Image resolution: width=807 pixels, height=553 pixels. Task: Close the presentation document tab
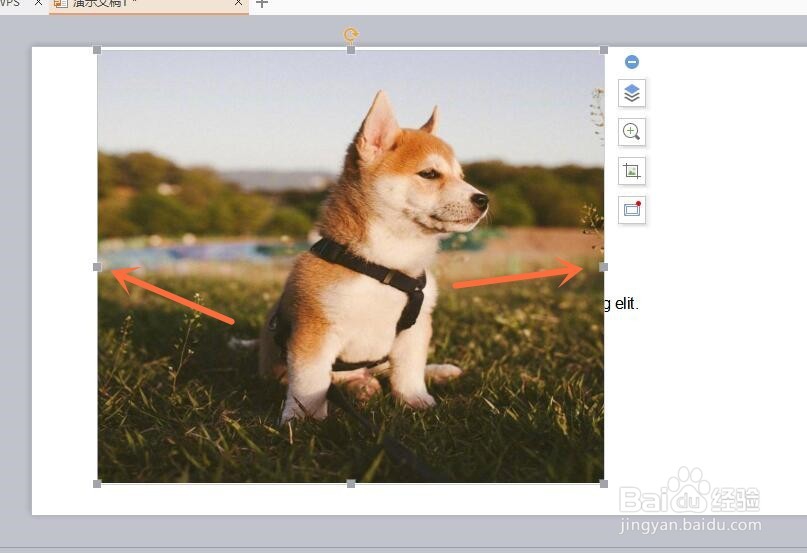[x=238, y=3]
